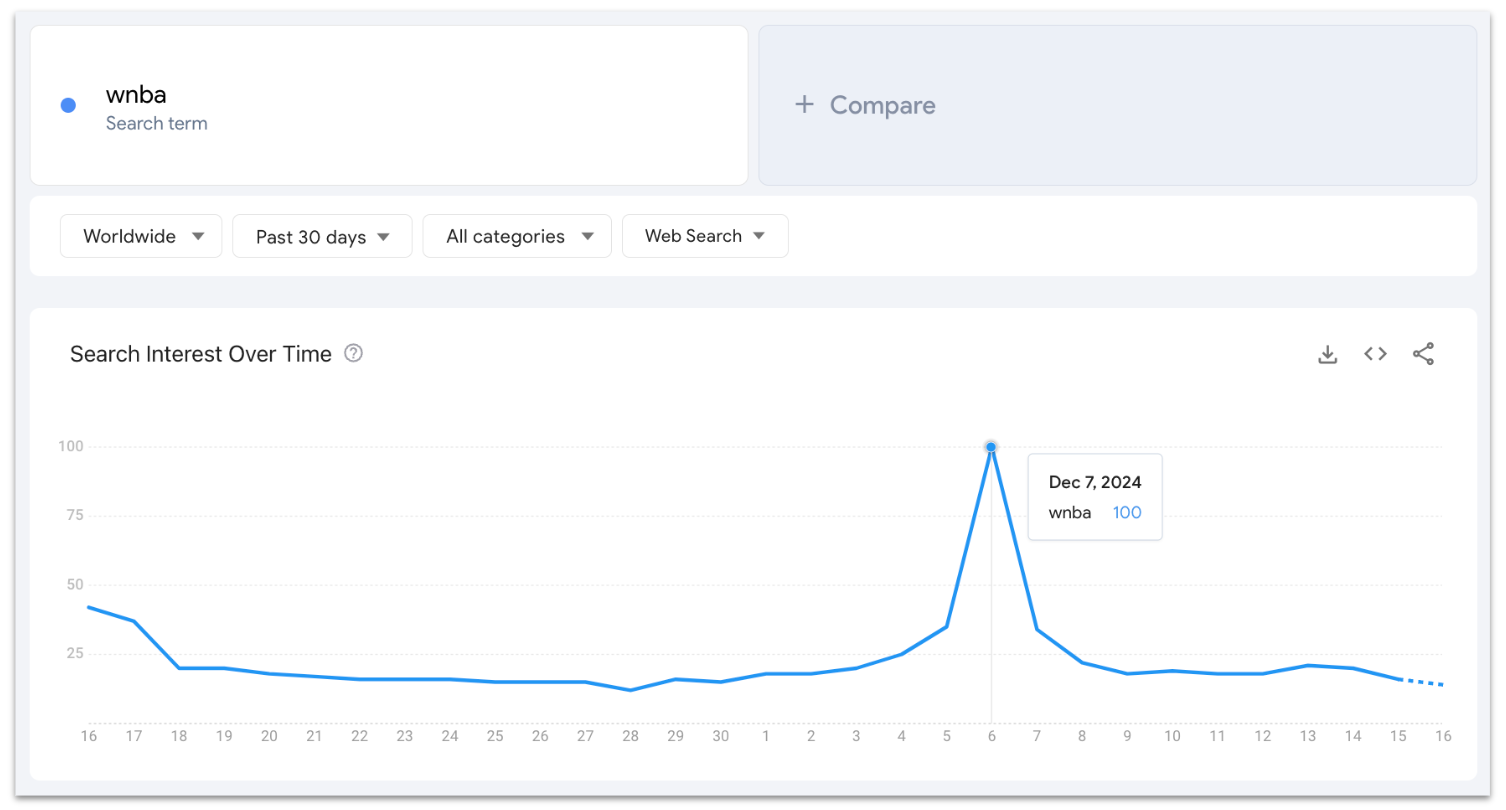Click the Search Interest Over Time title
1506x810 pixels.
coord(201,354)
